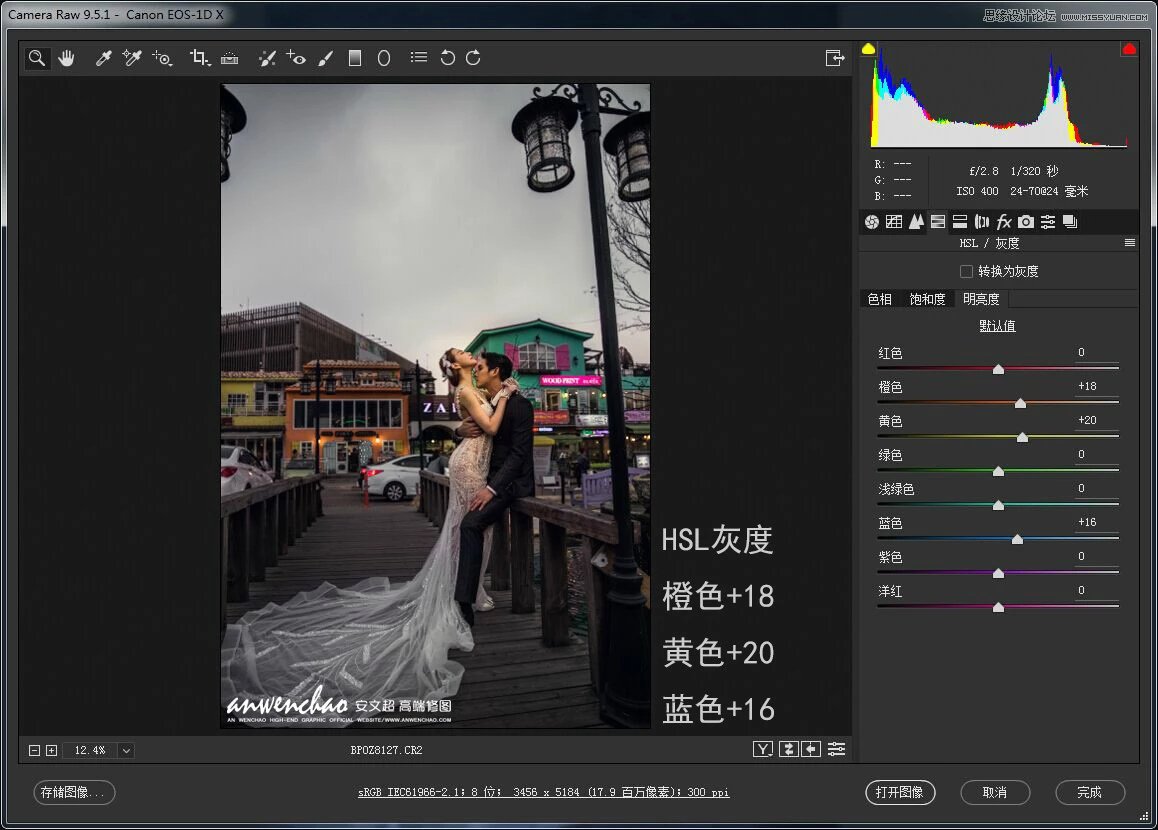The image size is (1158, 830).
Task: Open the Detail panel icon
Action: [x=916, y=222]
